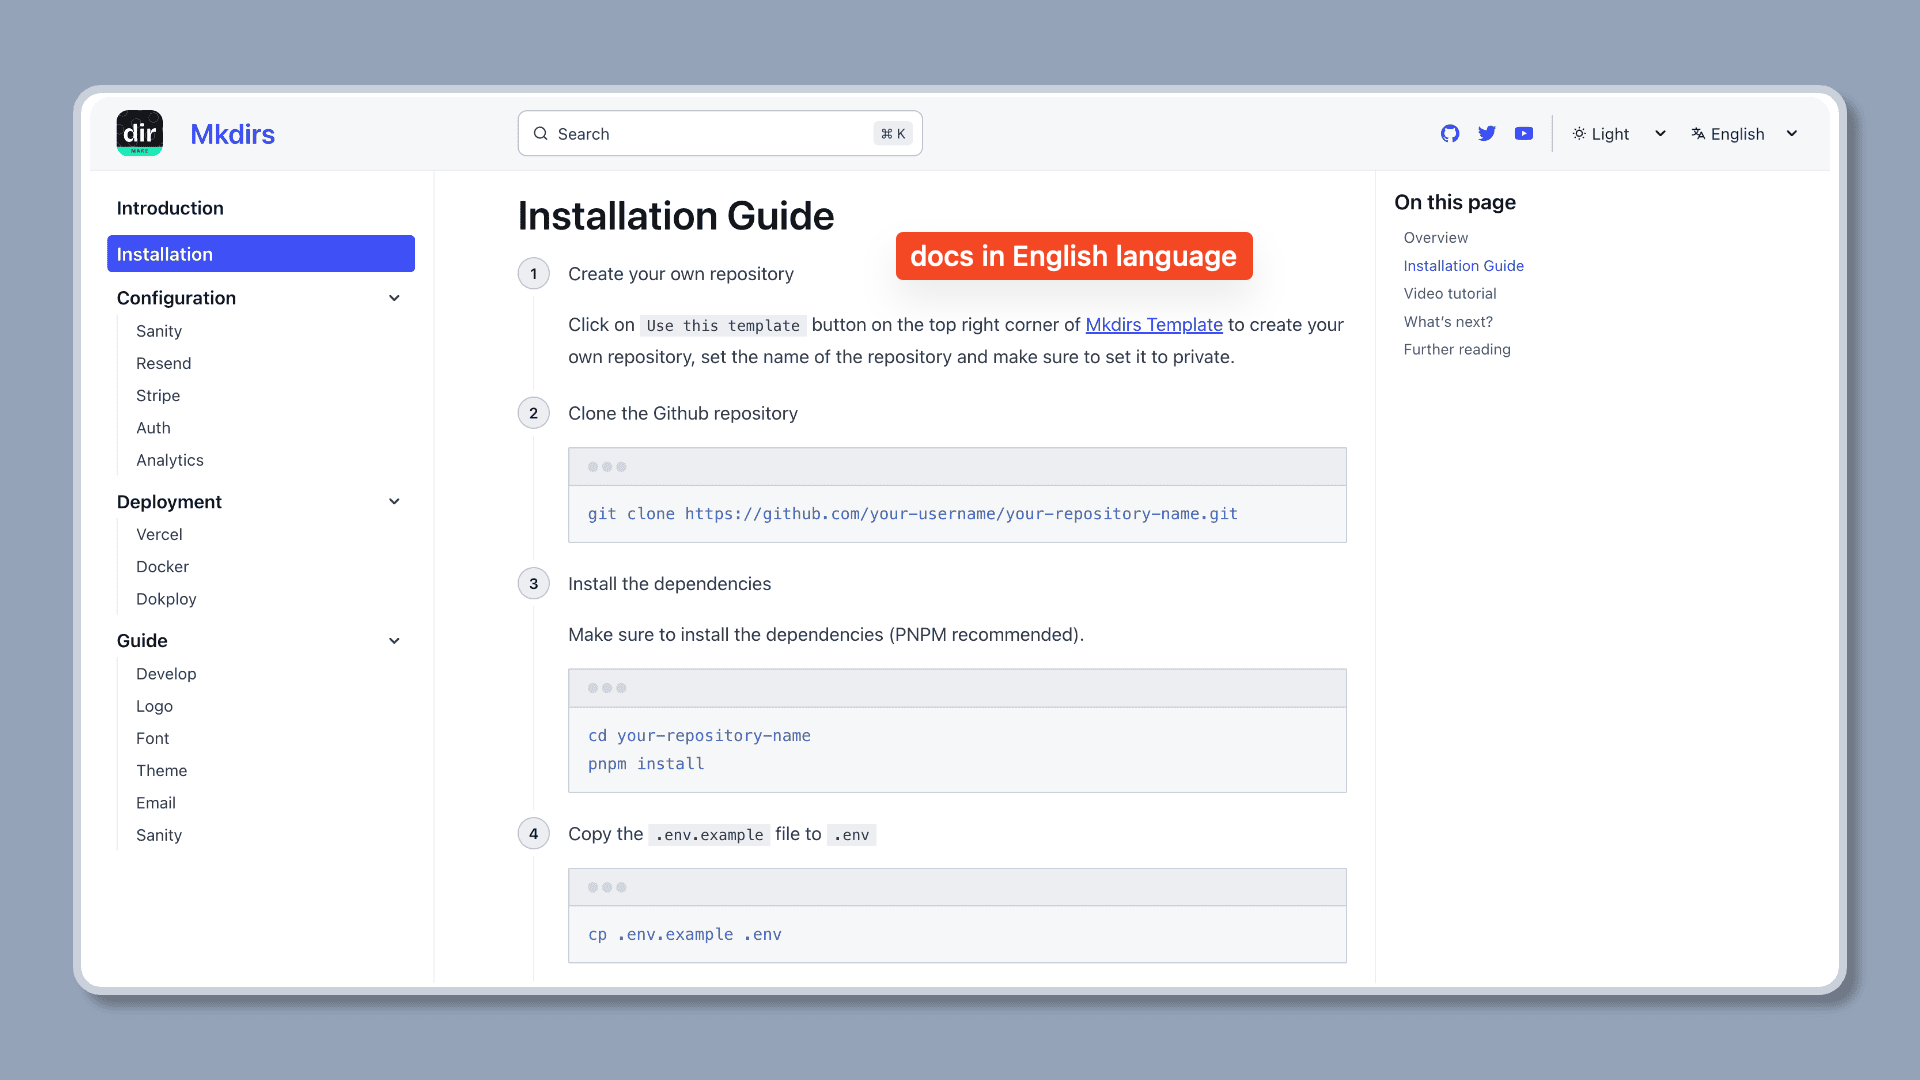The height and width of the screenshot is (1080, 1920).
Task: Open Theme under the Guide section
Action: 161,770
